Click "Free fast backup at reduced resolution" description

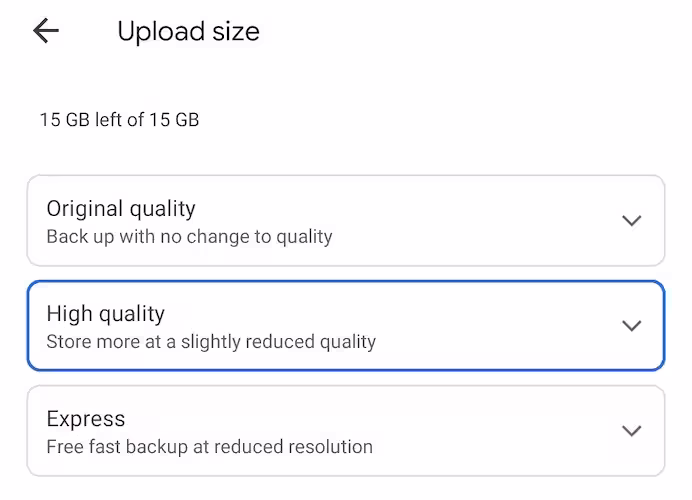coord(209,447)
